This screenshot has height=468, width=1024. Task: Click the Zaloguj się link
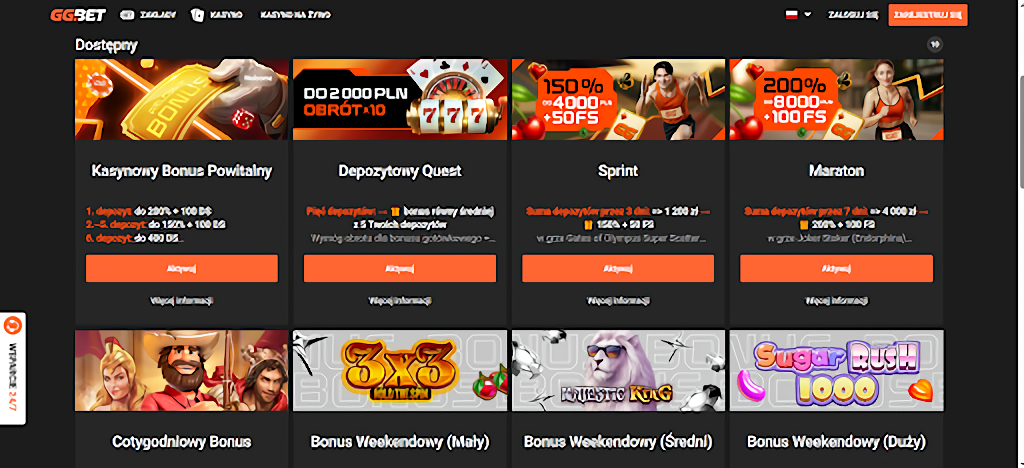[852, 14]
